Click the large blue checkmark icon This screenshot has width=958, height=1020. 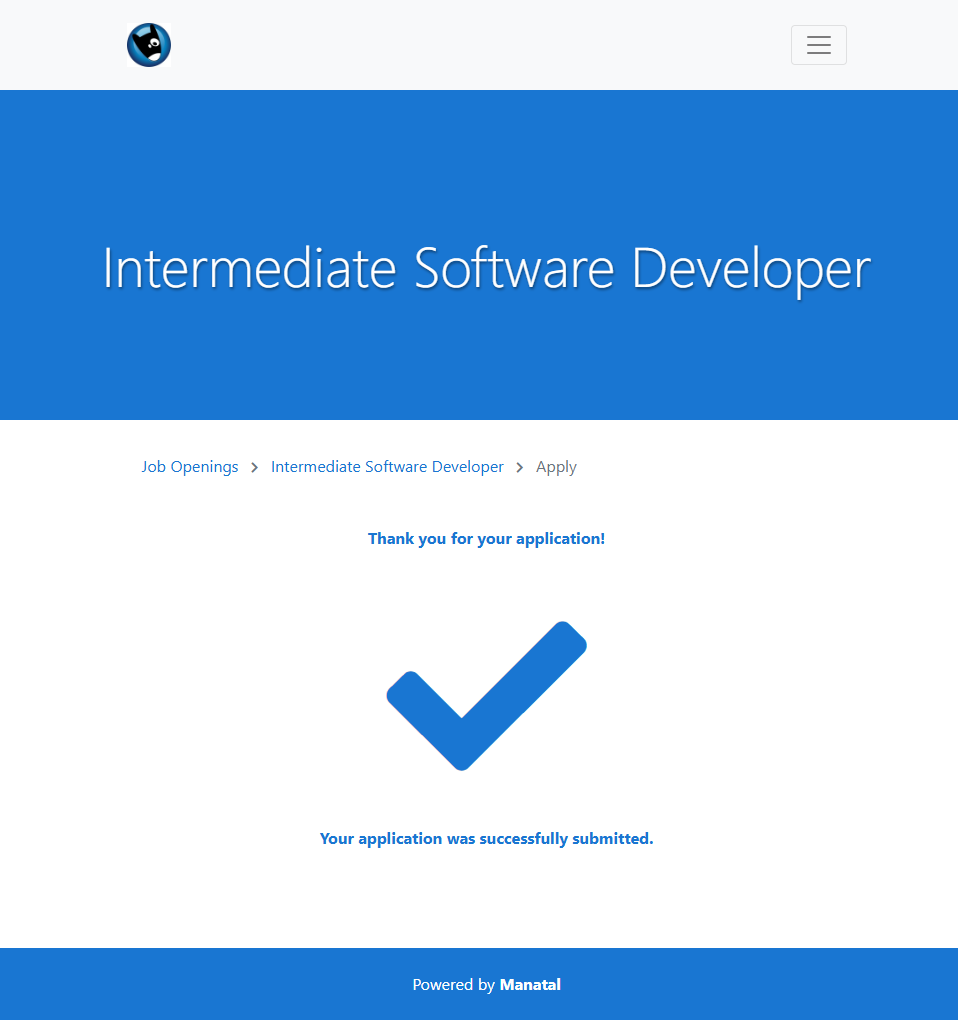[486, 696]
